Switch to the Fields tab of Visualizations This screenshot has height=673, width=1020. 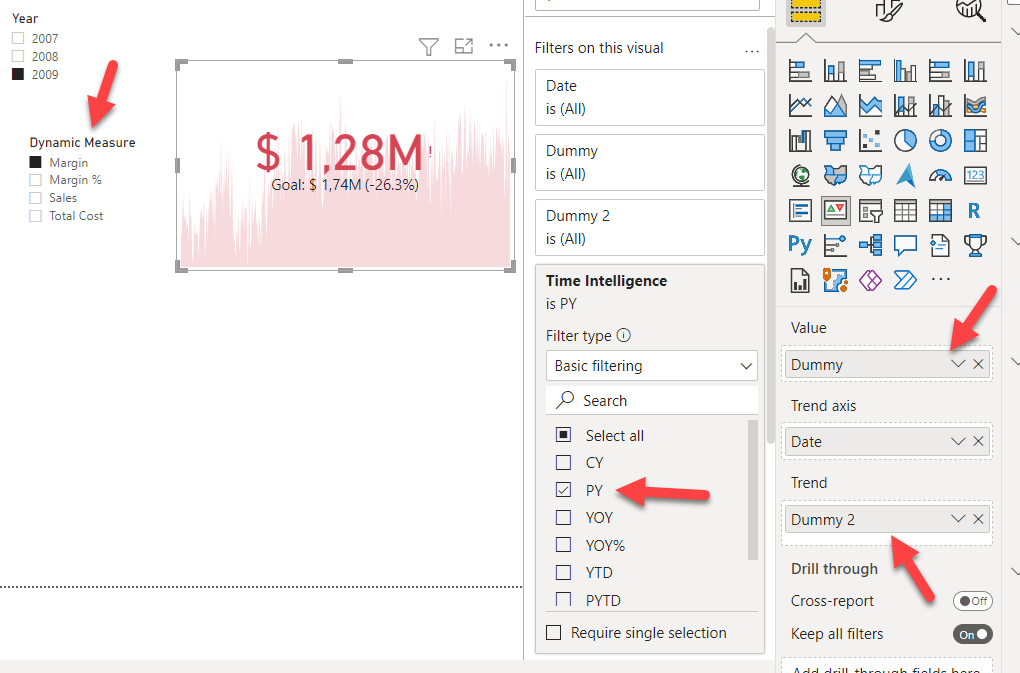(805, 12)
